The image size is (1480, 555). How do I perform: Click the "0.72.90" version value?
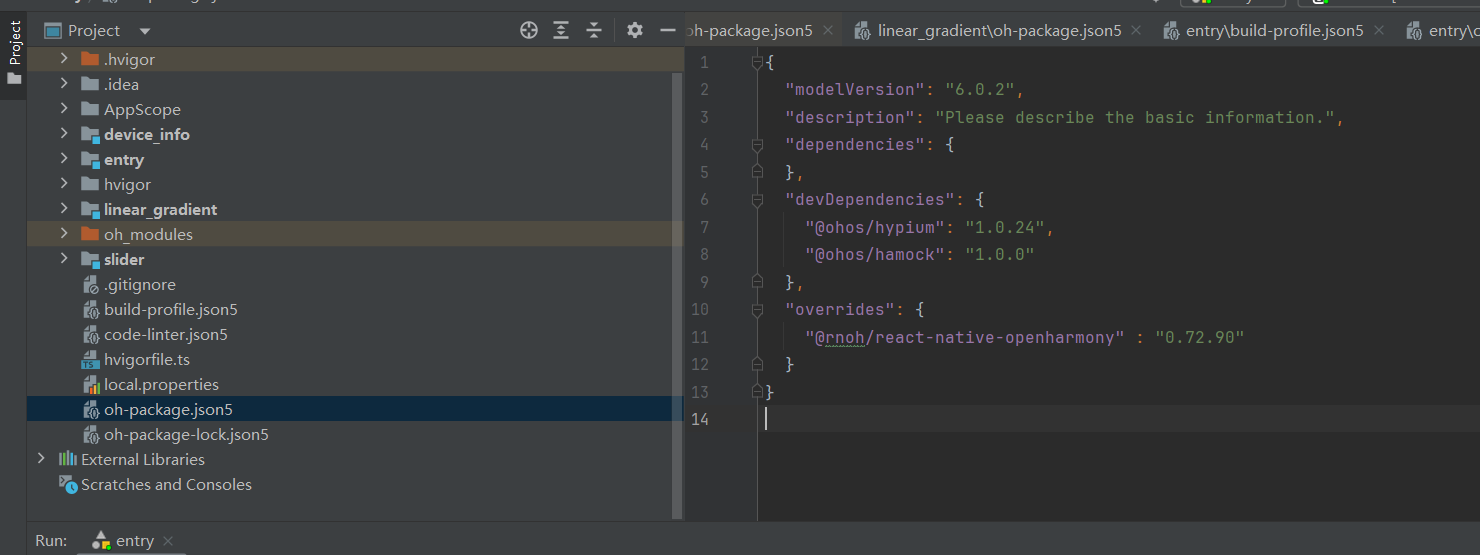[1199, 337]
